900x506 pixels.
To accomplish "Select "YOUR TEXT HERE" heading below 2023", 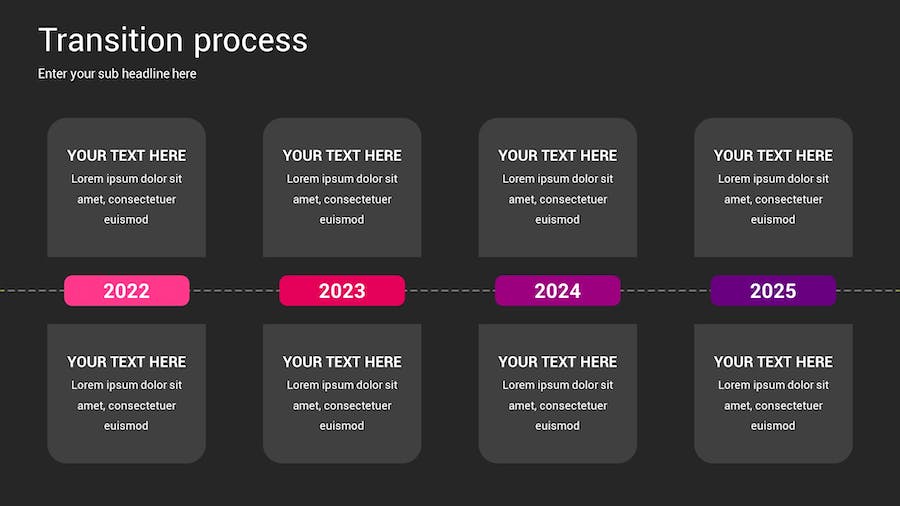I will pyautogui.click(x=342, y=361).
